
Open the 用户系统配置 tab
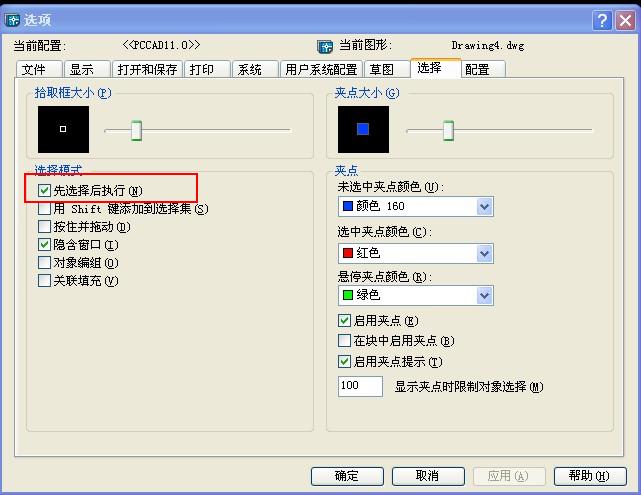pyautogui.click(x=321, y=69)
